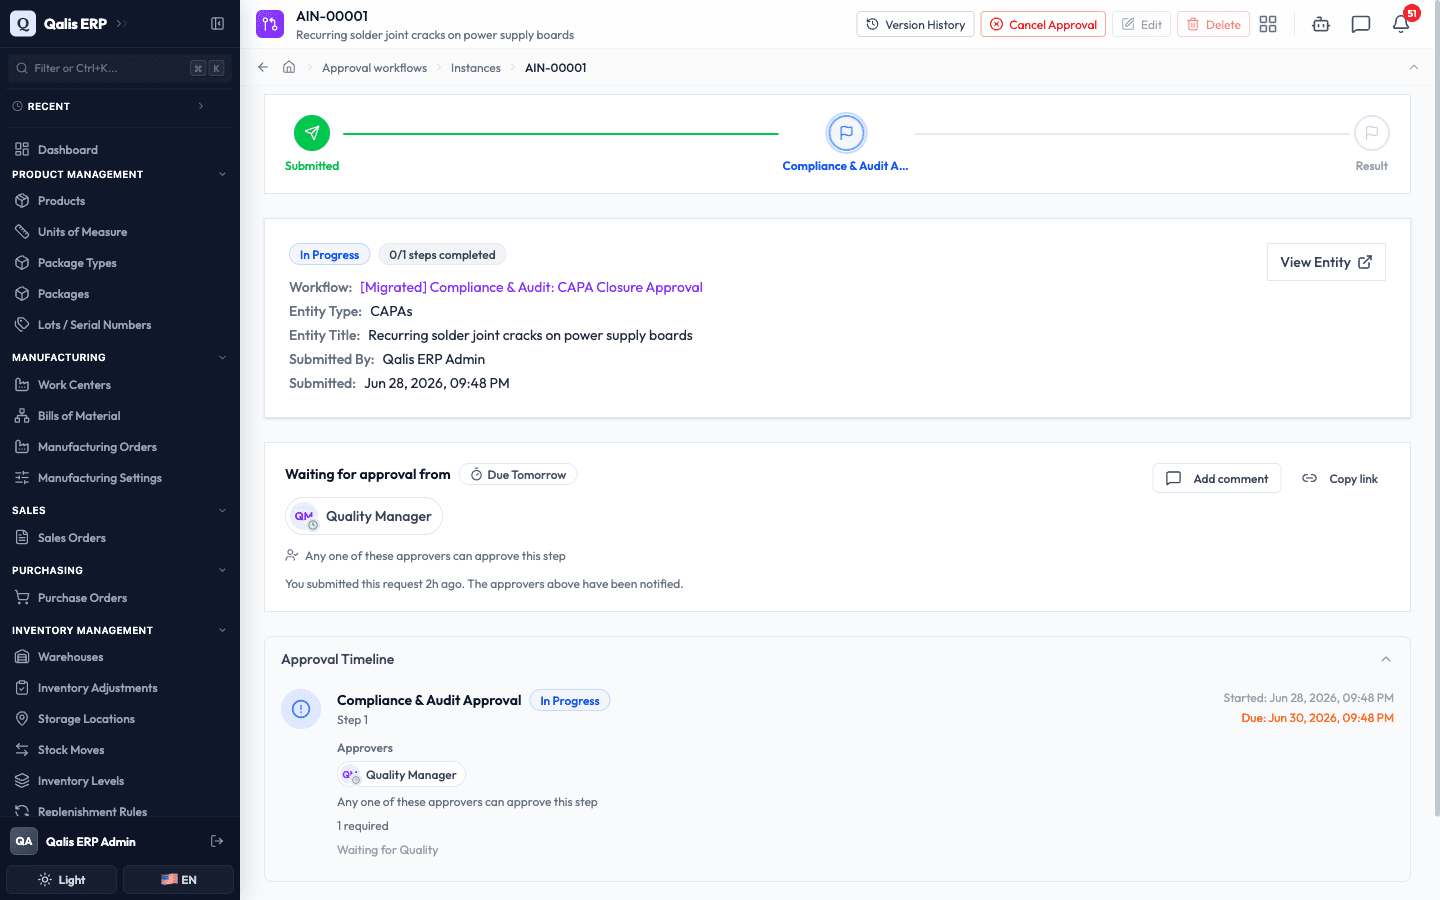Open the chat messages icon
1440x900 pixels.
1361,24
